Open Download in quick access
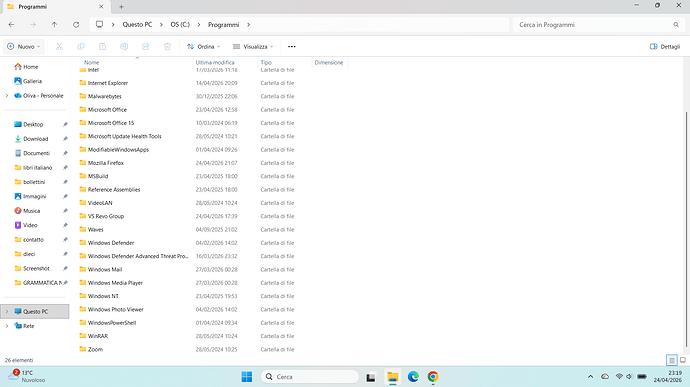This screenshot has height=387, width=690. [x=32, y=139]
